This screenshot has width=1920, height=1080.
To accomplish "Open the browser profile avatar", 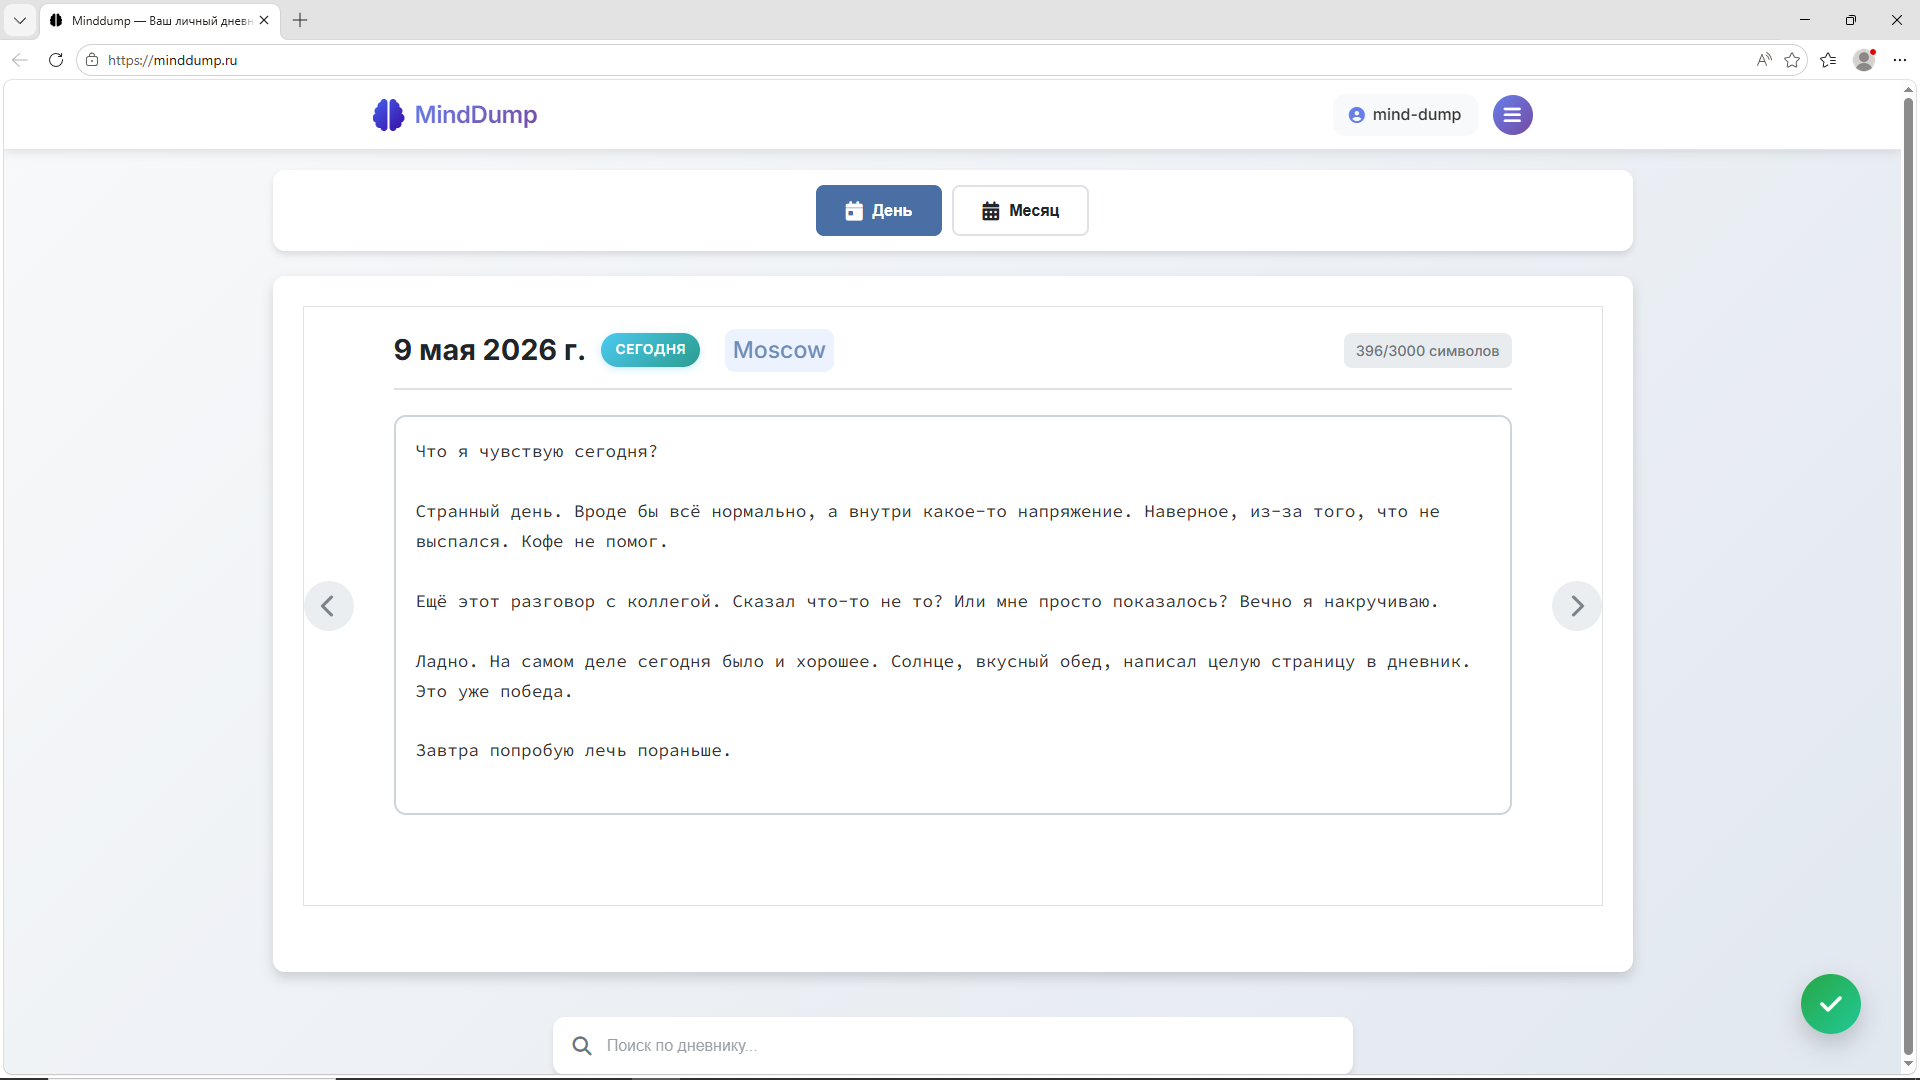I will [x=1864, y=60].
